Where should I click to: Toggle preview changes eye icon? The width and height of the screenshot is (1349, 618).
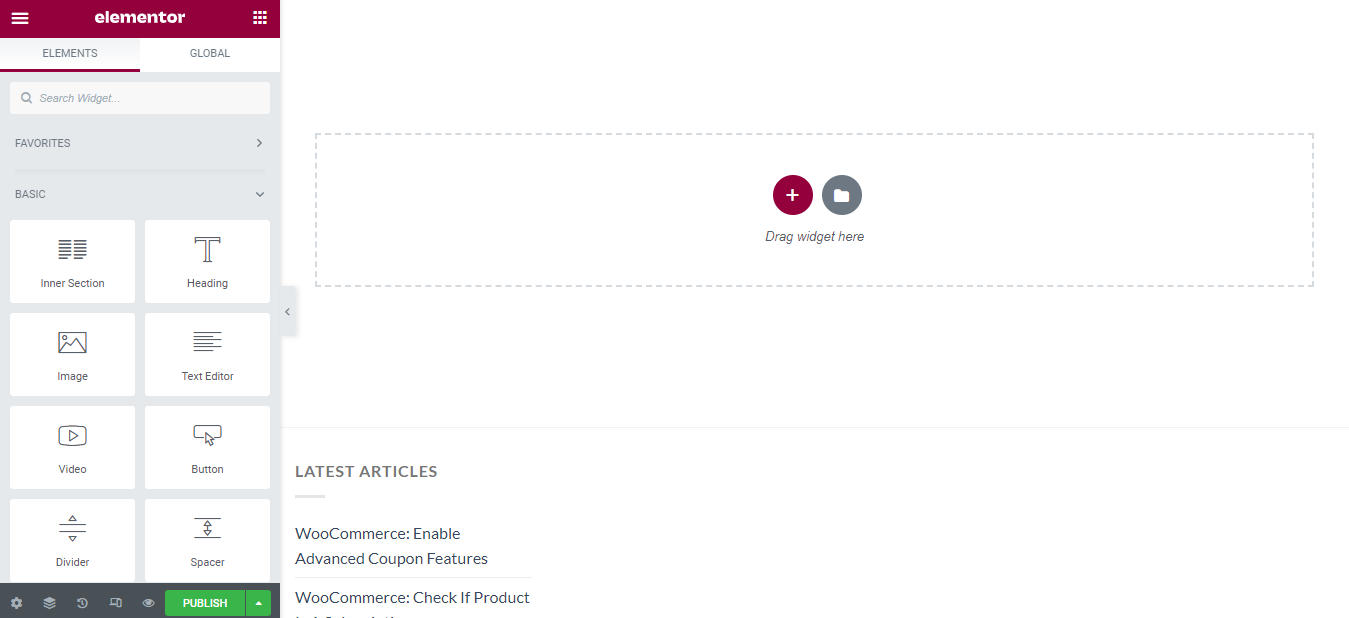pyautogui.click(x=148, y=603)
